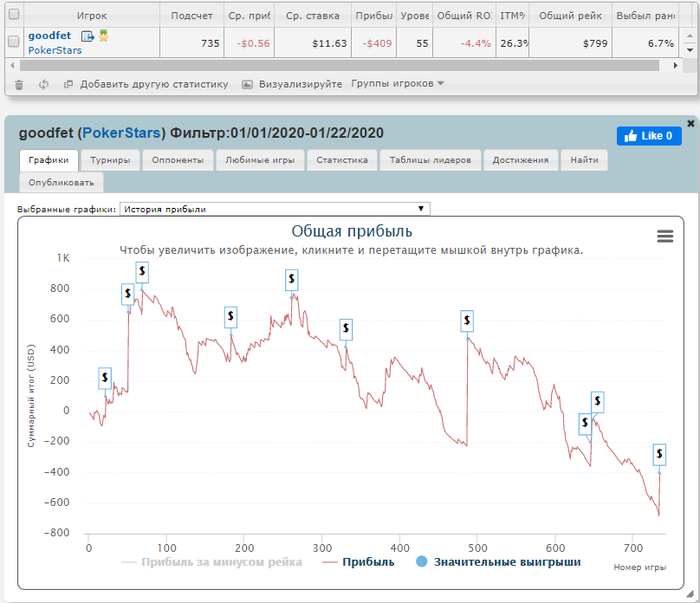700x603 pixels.
Task: Click the first $ win marker near game 20
Action: (x=105, y=378)
